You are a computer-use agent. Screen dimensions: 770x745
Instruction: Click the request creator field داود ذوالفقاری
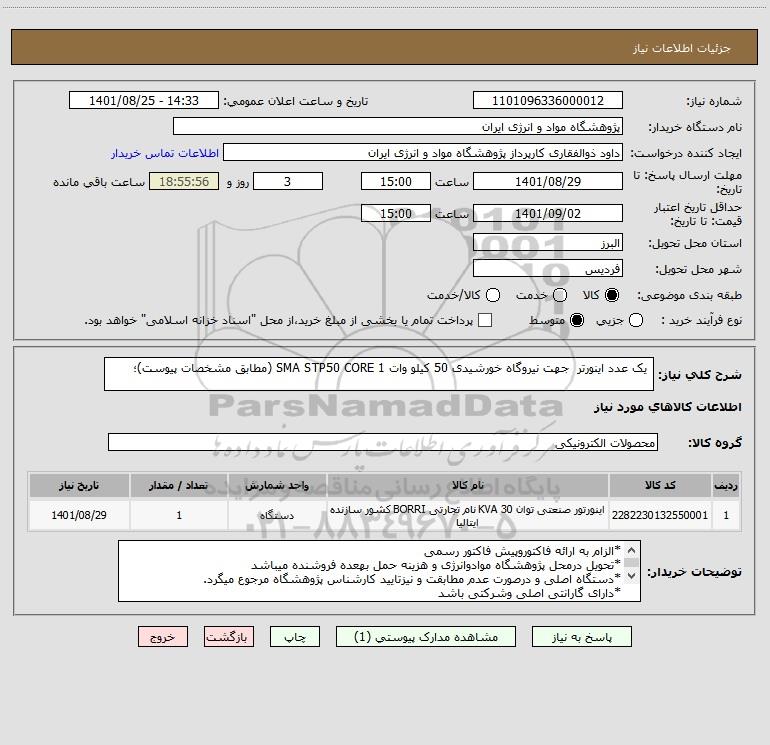[x=423, y=152]
